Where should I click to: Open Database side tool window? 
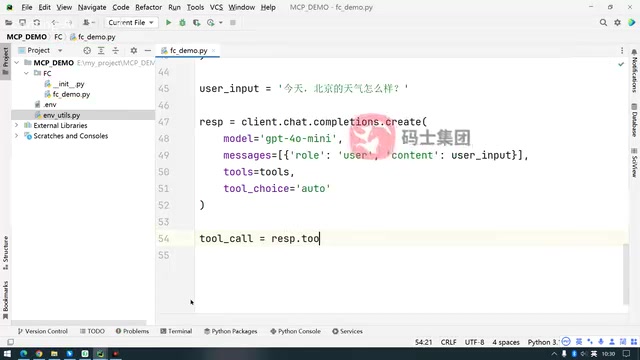tap(634, 120)
